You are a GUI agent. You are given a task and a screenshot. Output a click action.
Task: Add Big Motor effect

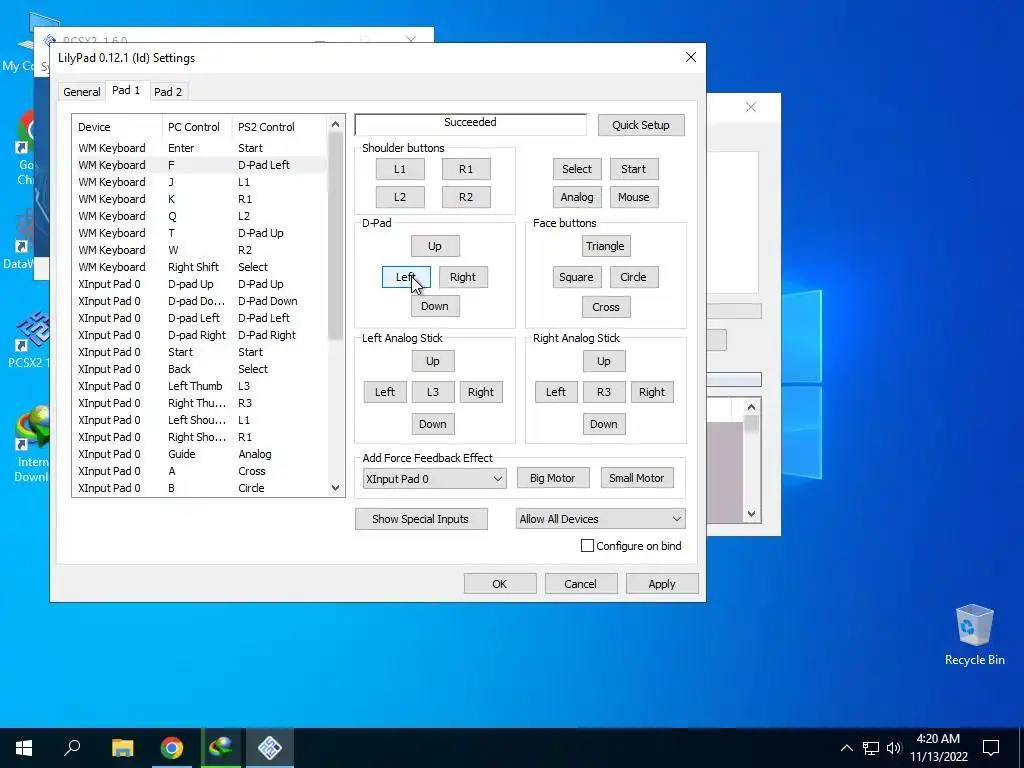pos(553,478)
